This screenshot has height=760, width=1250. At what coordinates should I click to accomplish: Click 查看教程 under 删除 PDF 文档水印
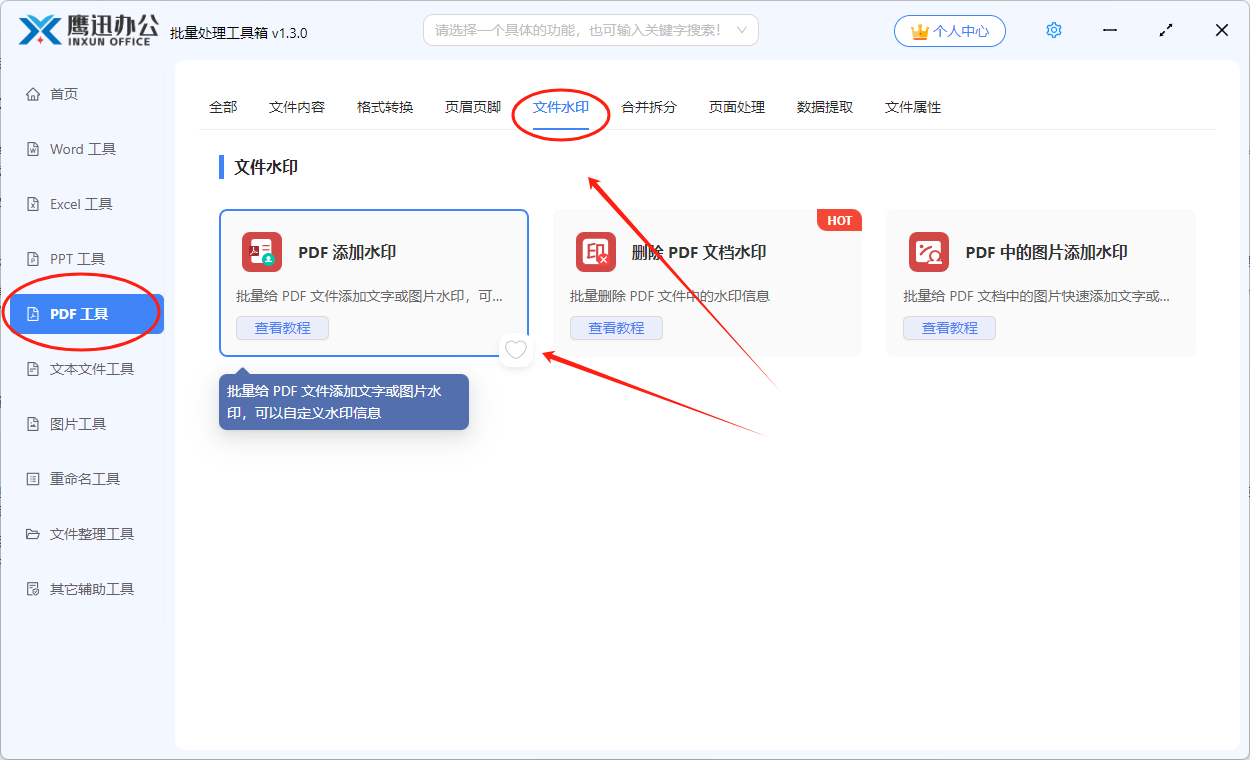pos(616,328)
